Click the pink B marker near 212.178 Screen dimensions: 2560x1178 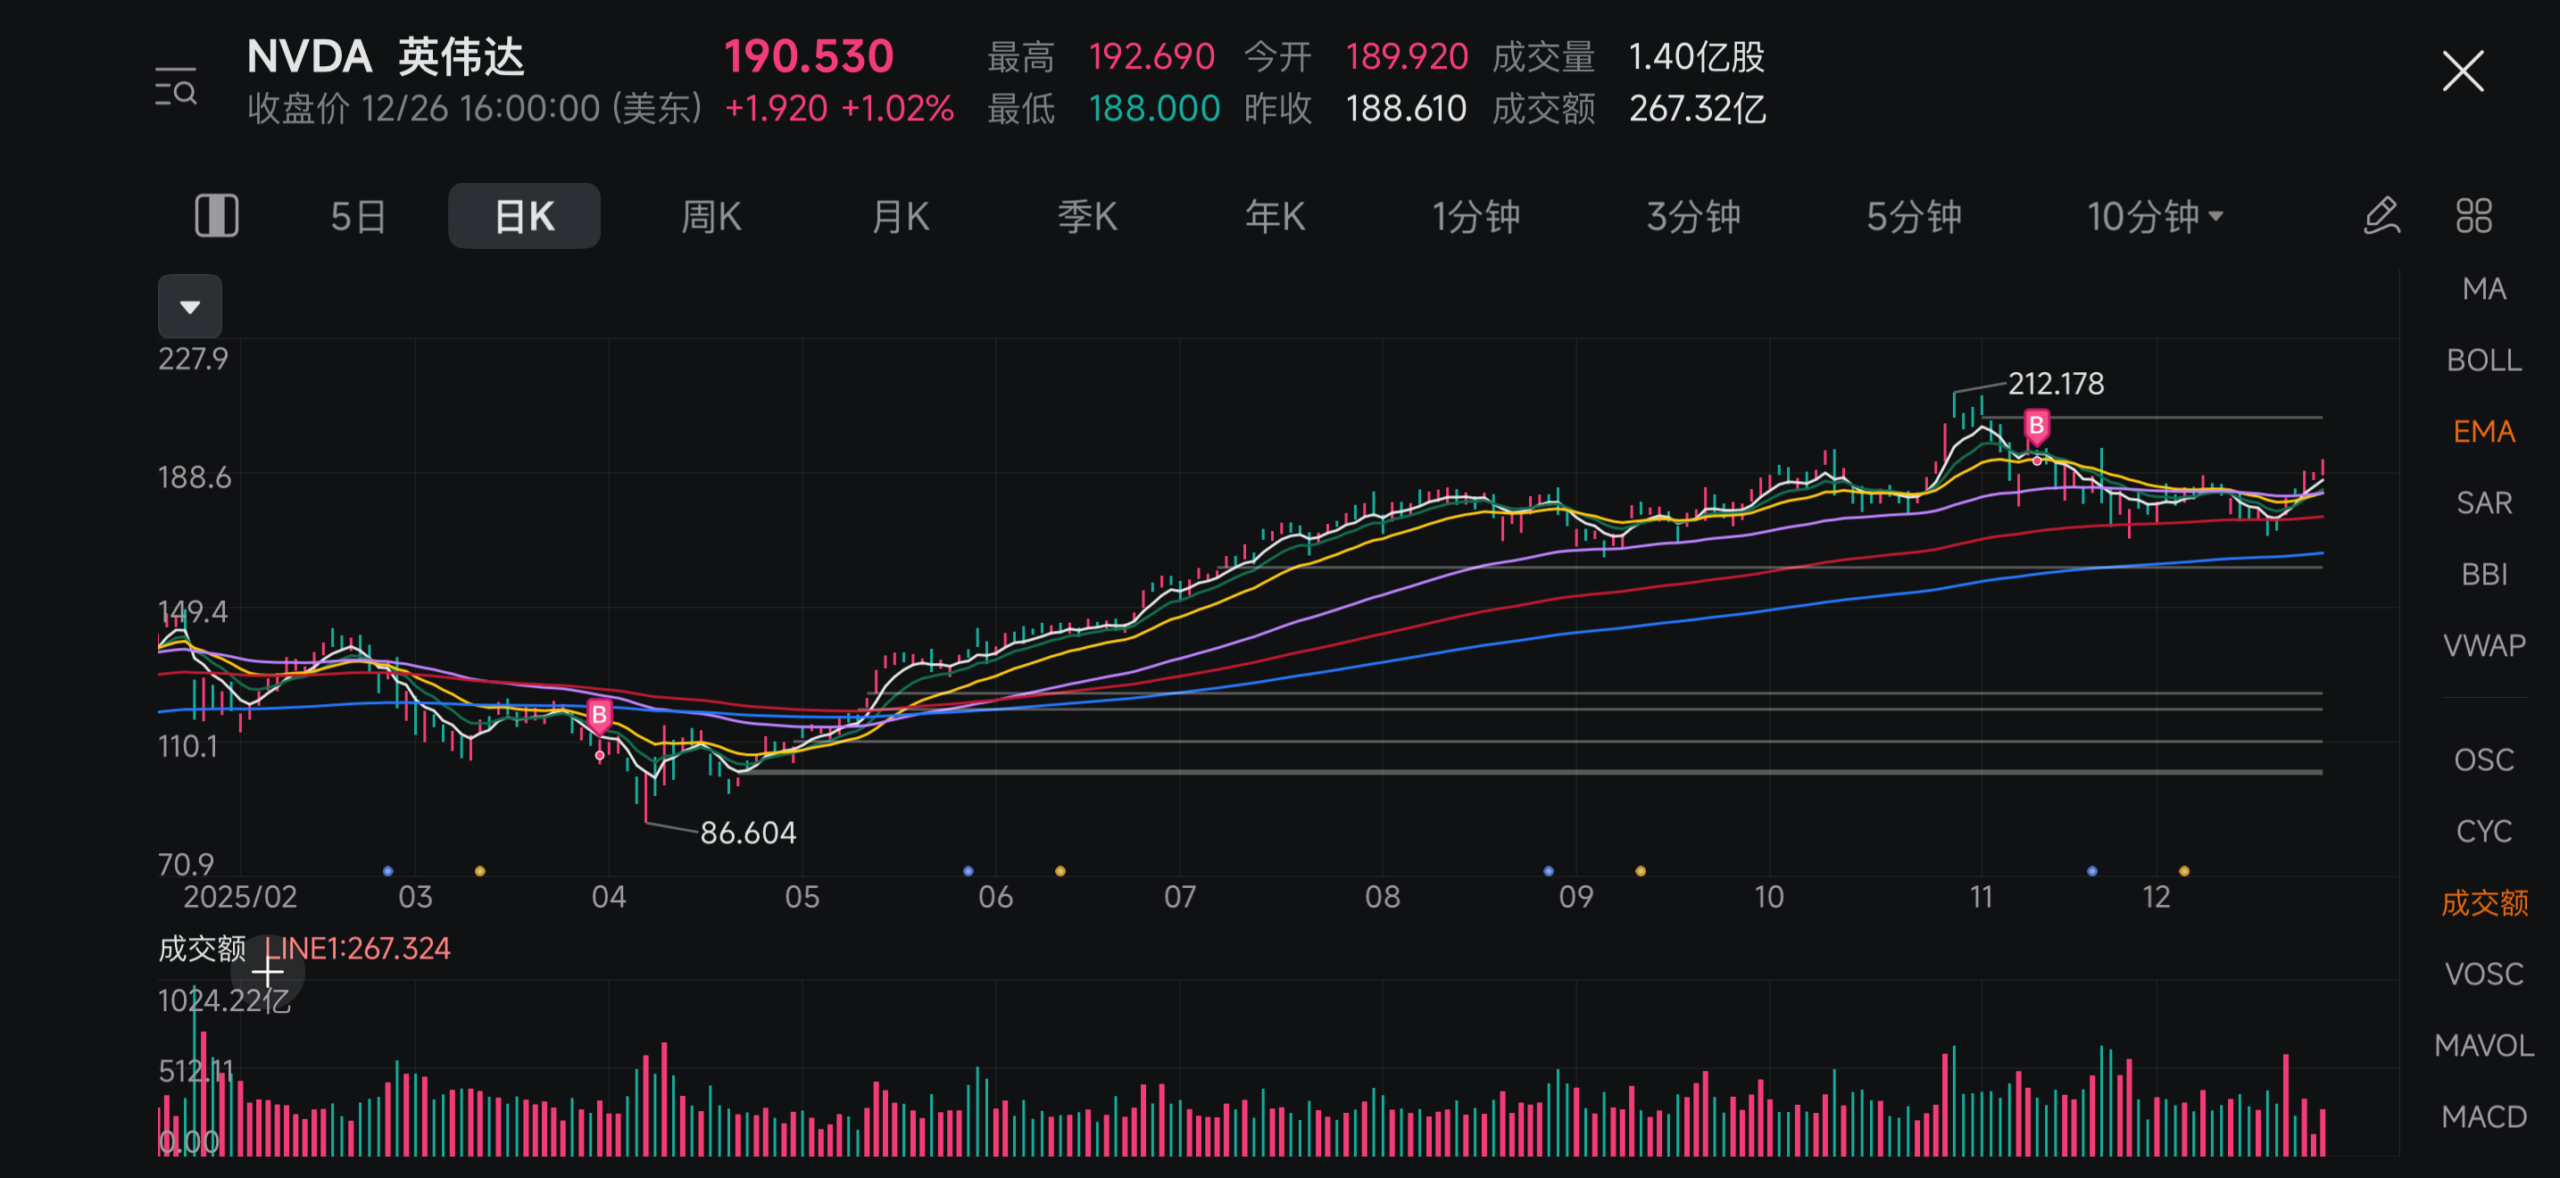click(2036, 426)
